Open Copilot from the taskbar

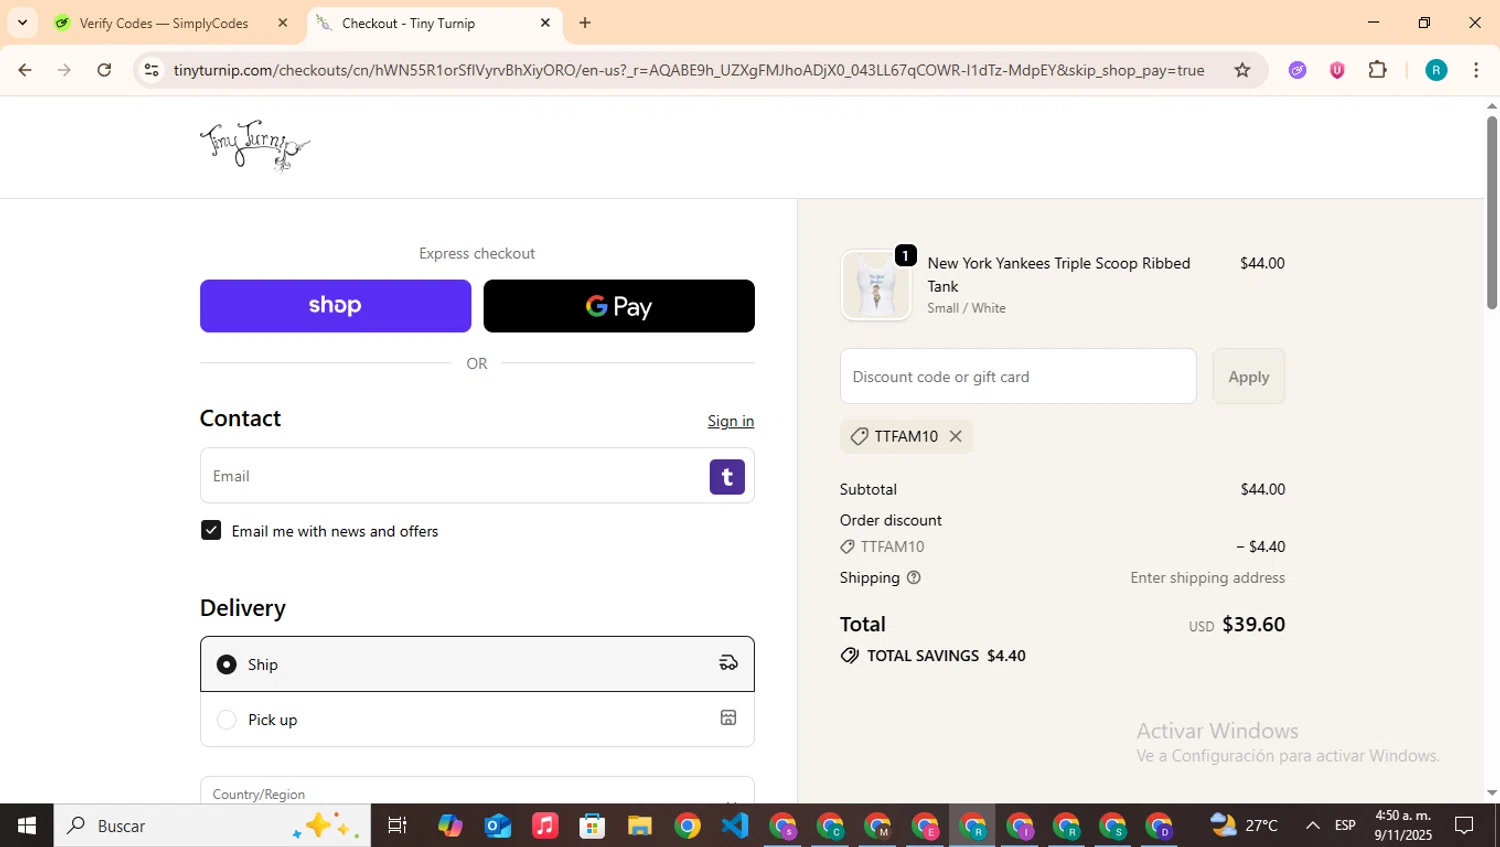click(x=450, y=826)
